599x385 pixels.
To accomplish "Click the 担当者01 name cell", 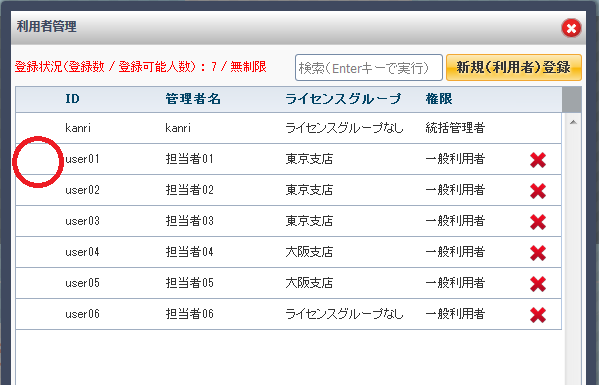I will tap(189, 159).
